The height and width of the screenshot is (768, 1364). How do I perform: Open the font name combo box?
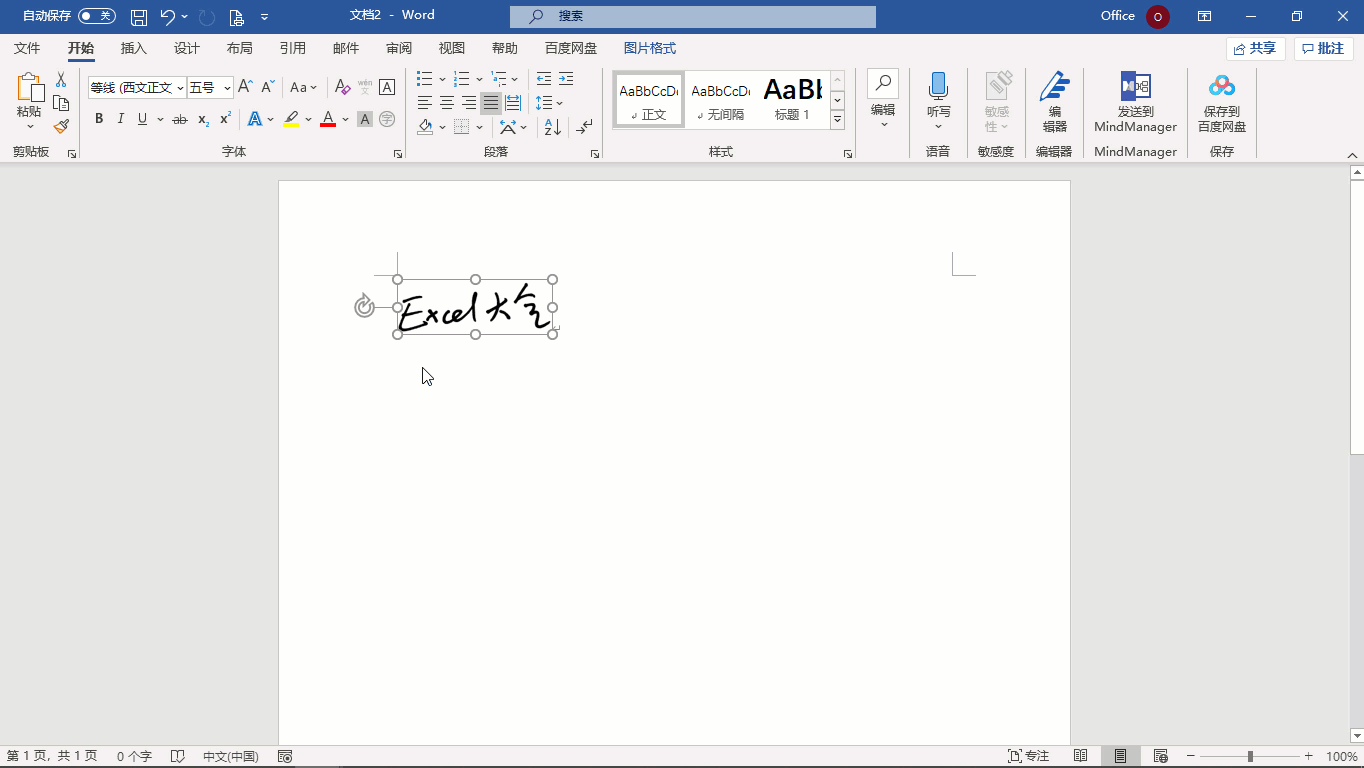[137, 88]
